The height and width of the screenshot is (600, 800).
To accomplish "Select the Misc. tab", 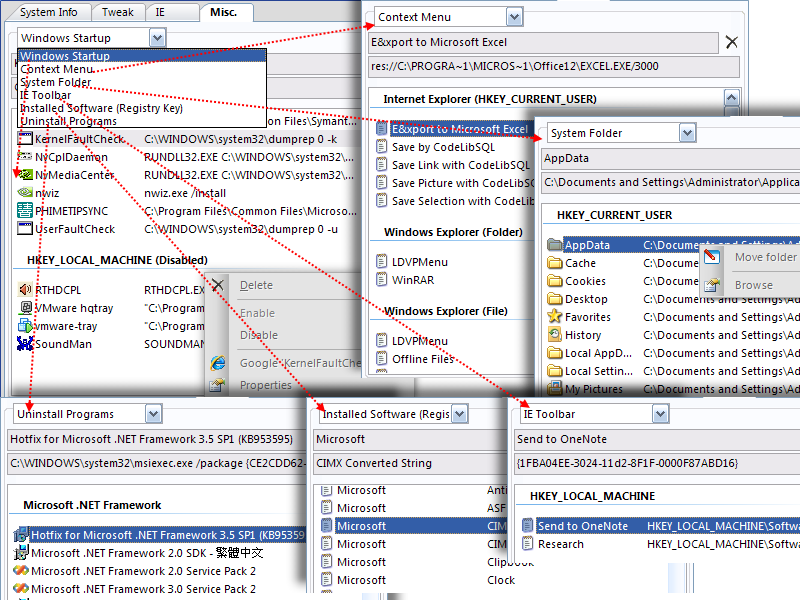I will [x=224, y=12].
